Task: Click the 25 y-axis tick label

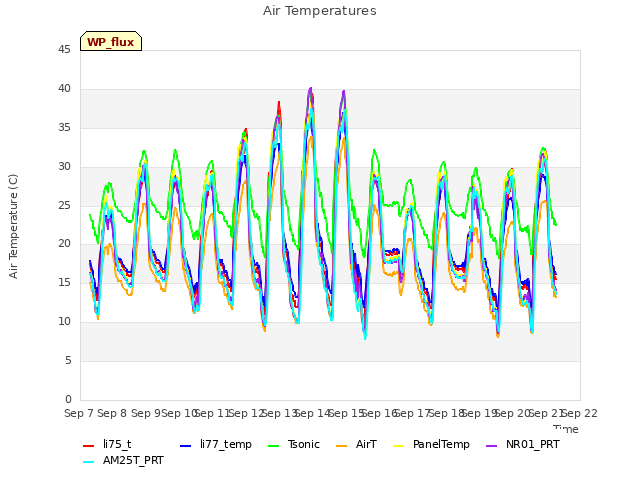Action: (x=64, y=205)
